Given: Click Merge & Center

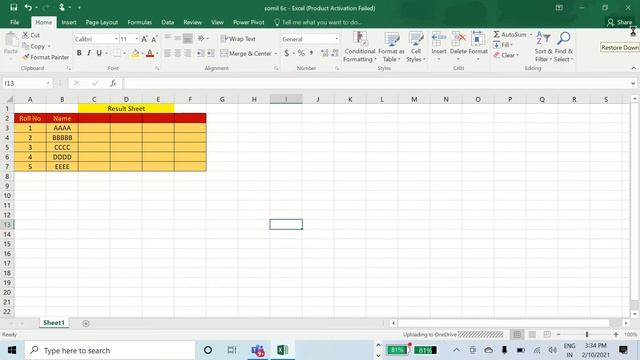Looking at the screenshot, I should click(x=246, y=53).
